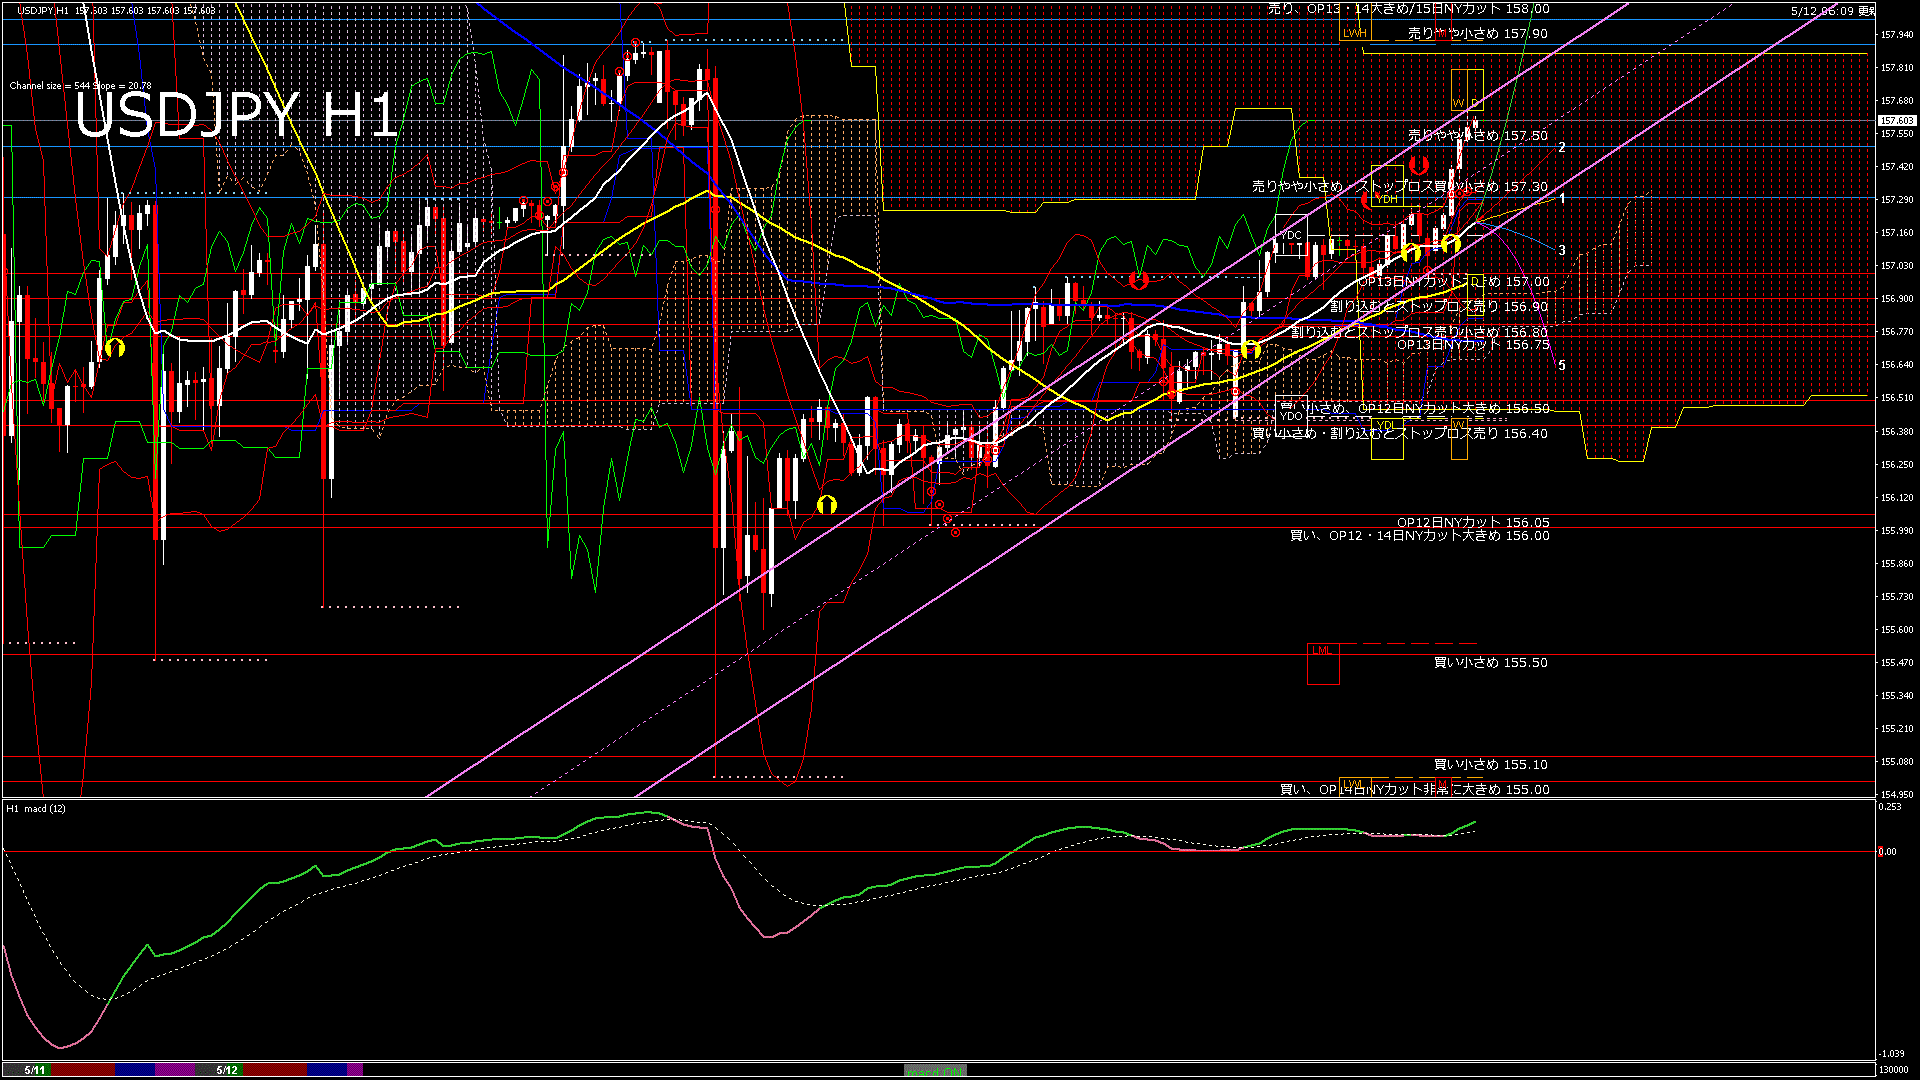
Task: Click the red down-arrow signal near 157.00
Action: coord(1138,280)
